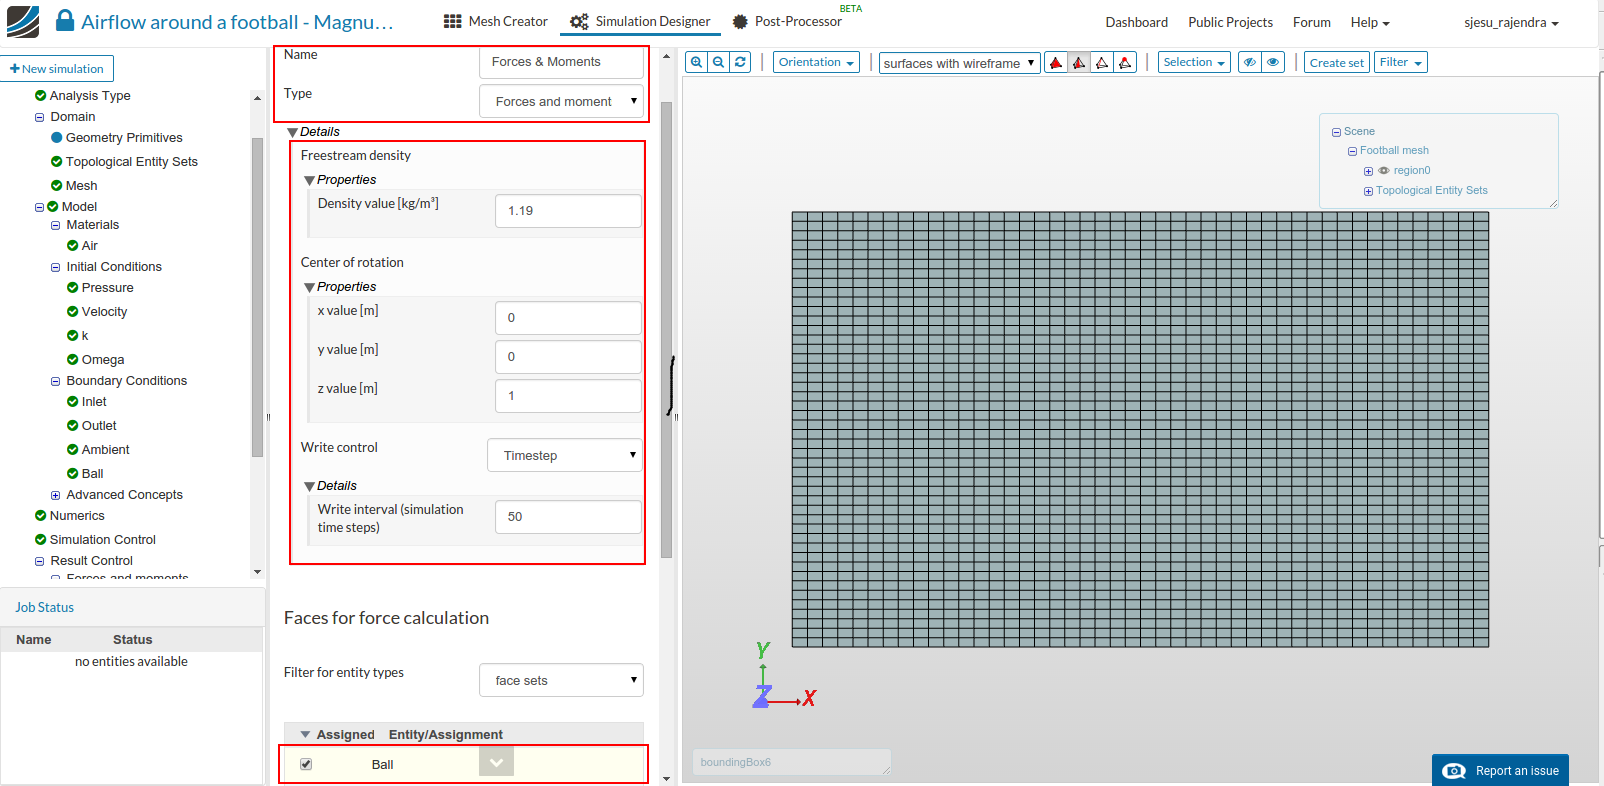Open the Post-Processor tab
The width and height of the screenshot is (1604, 786).
[x=787, y=21]
